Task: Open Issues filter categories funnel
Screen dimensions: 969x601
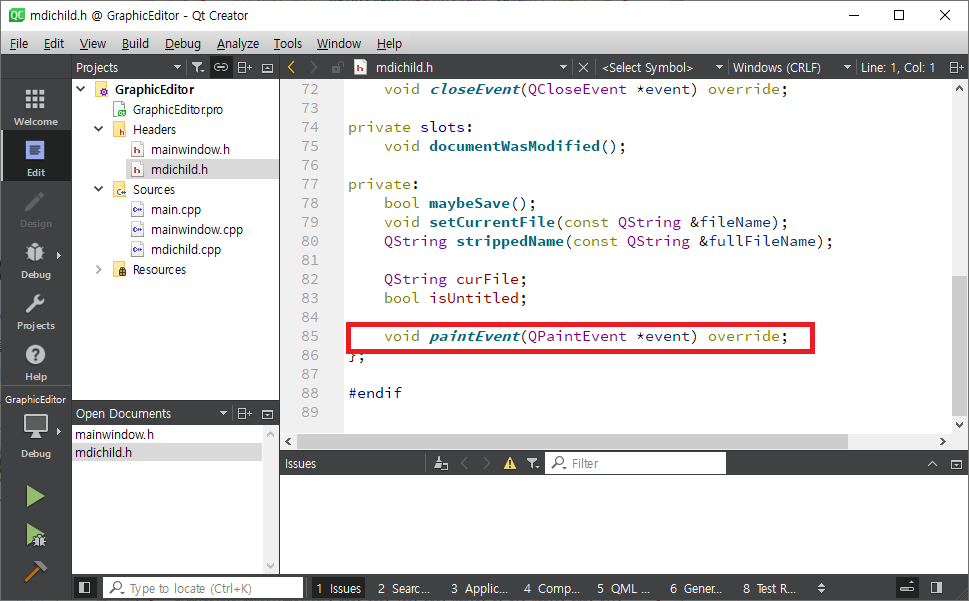Action: (x=532, y=463)
